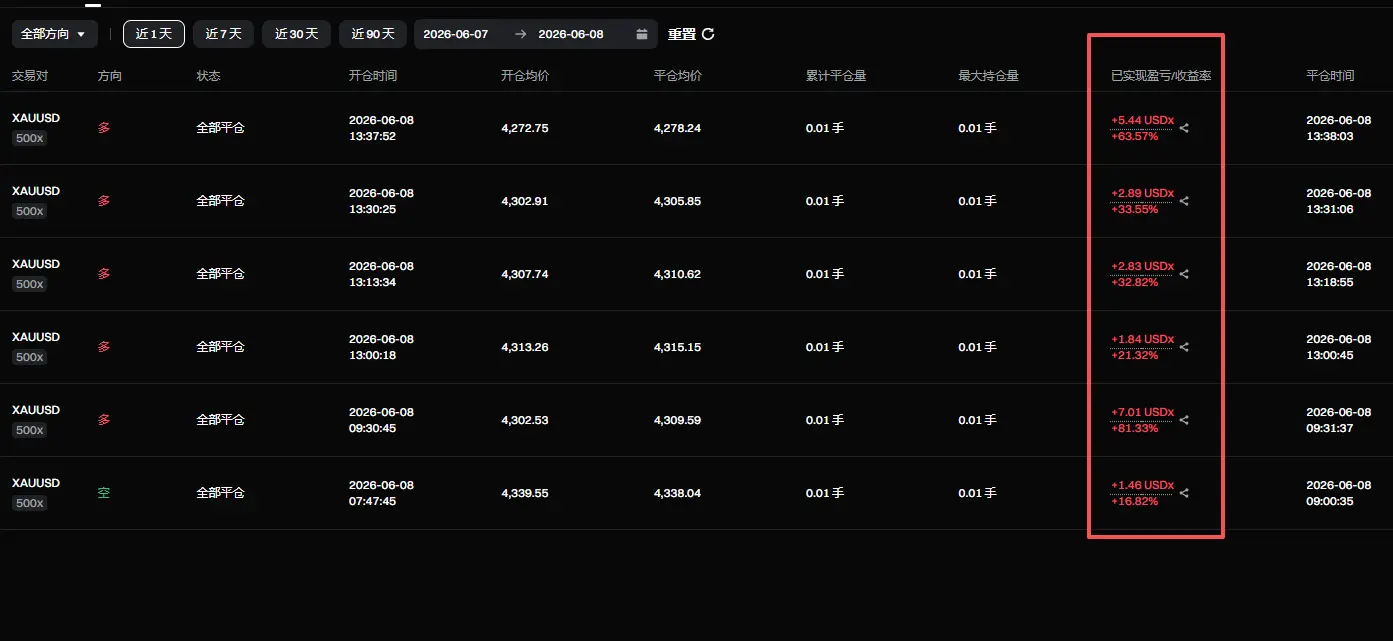Share the +1.46 USDx trade result
Image resolution: width=1393 pixels, height=641 pixels.
(x=1184, y=493)
